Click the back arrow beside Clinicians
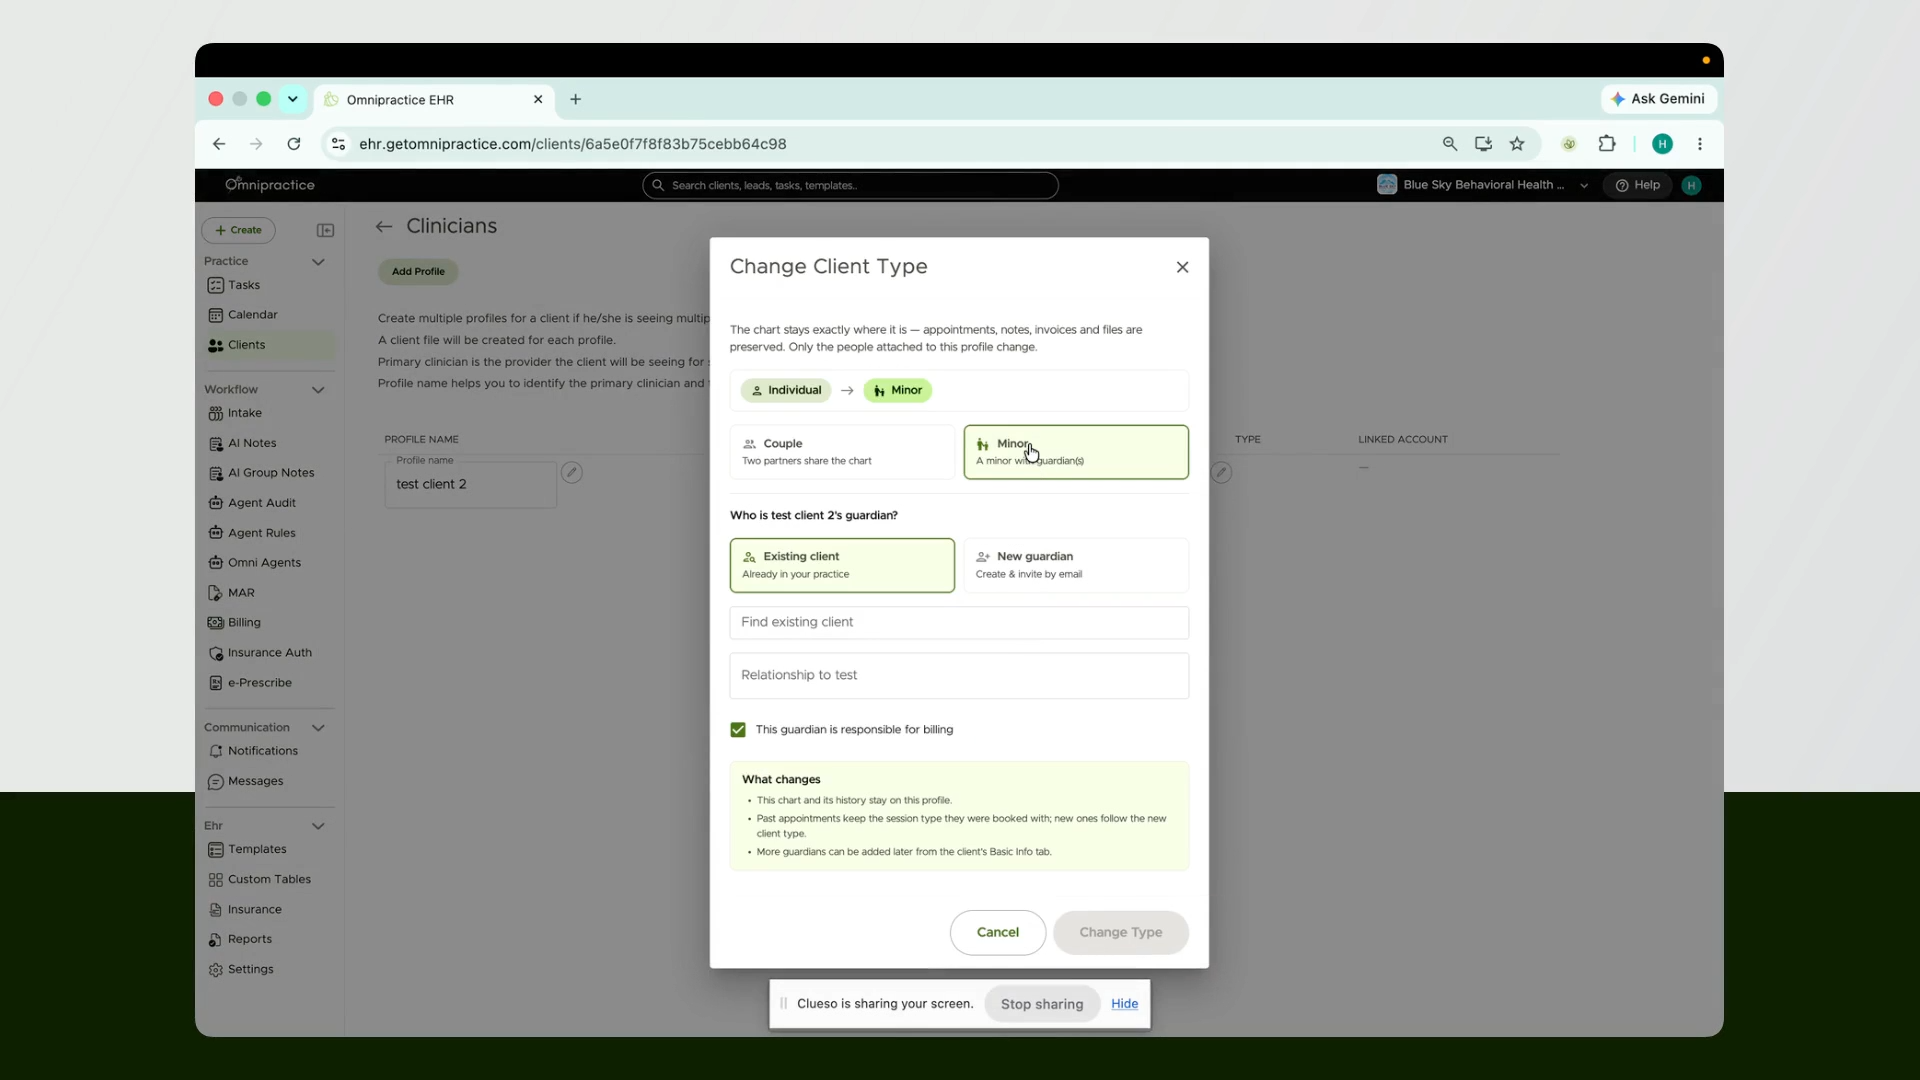The width and height of the screenshot is (1920, 1080). (x=384, y=227)
